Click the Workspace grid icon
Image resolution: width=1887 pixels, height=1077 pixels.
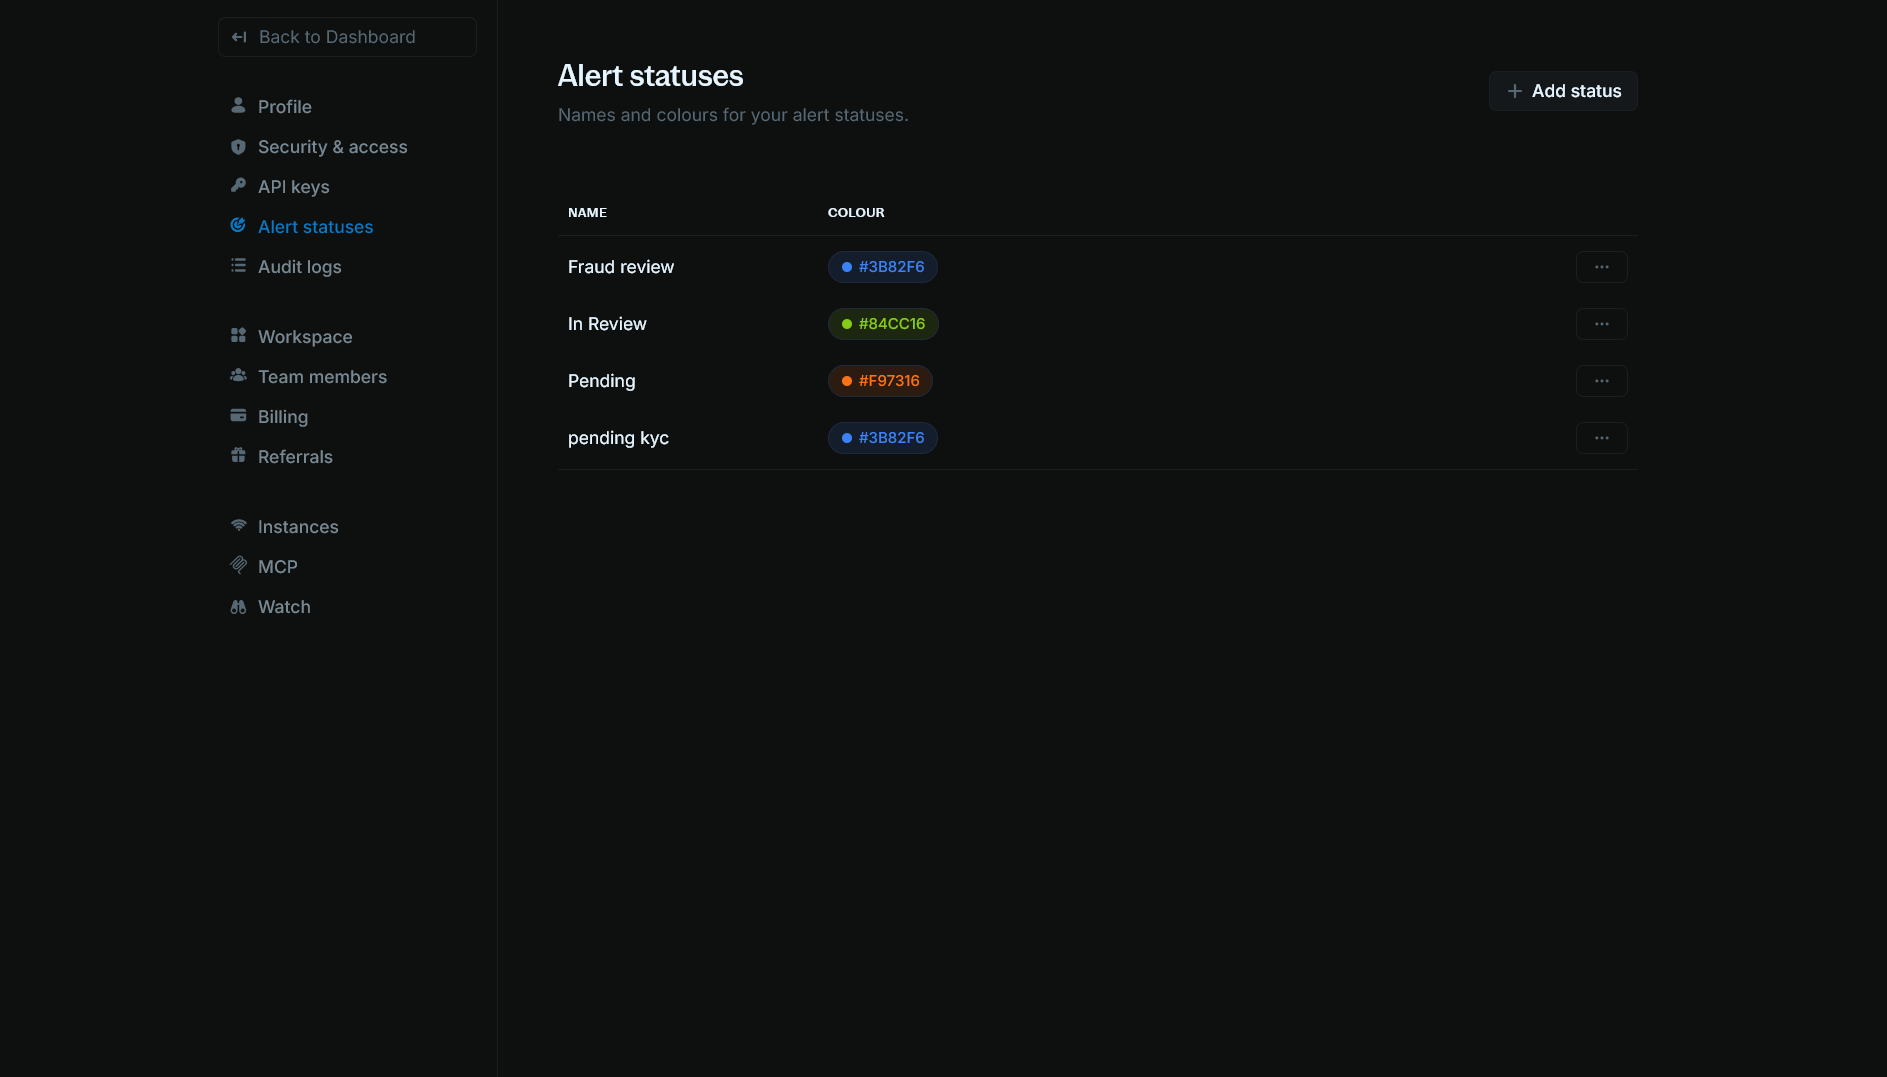(238, 336)
